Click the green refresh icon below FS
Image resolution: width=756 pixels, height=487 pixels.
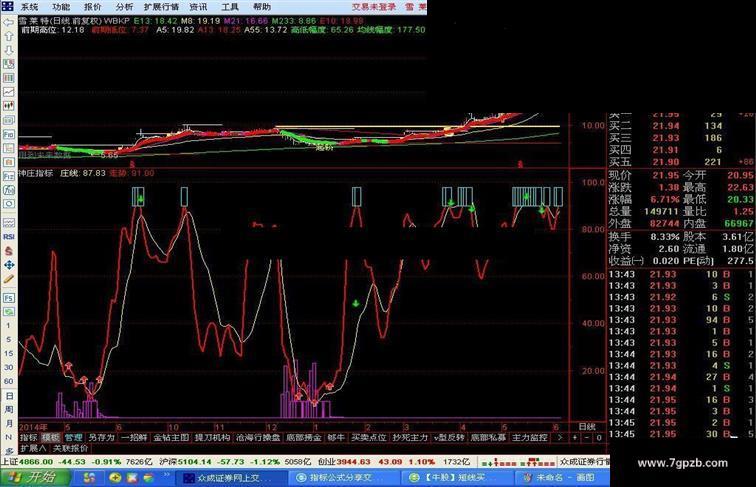pyautogui.click(x=9, y=311)
